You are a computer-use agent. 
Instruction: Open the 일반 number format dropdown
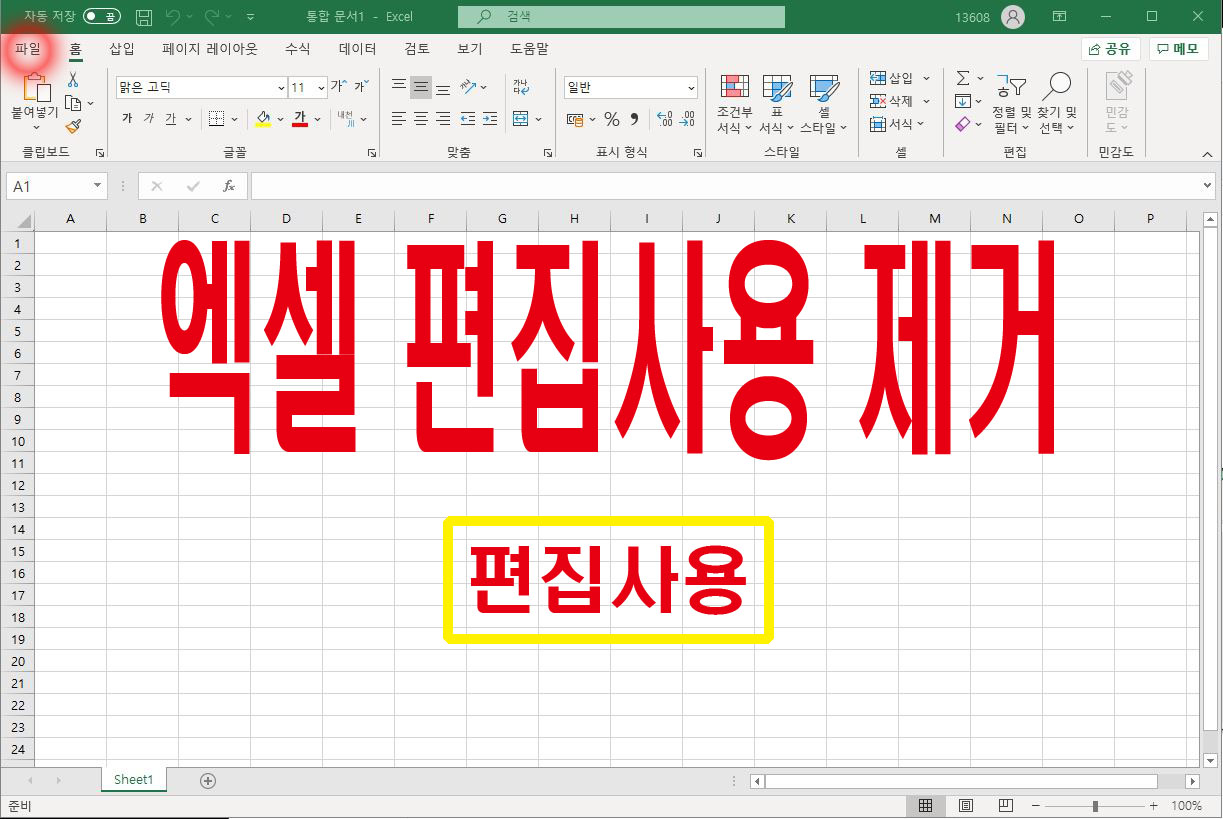coord(691,88)
